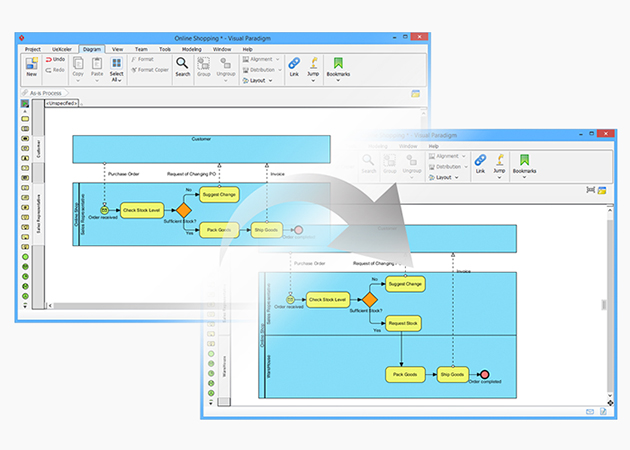Select Suggest Change task in back window
The image size is (630, 450).
coord(219,194)
